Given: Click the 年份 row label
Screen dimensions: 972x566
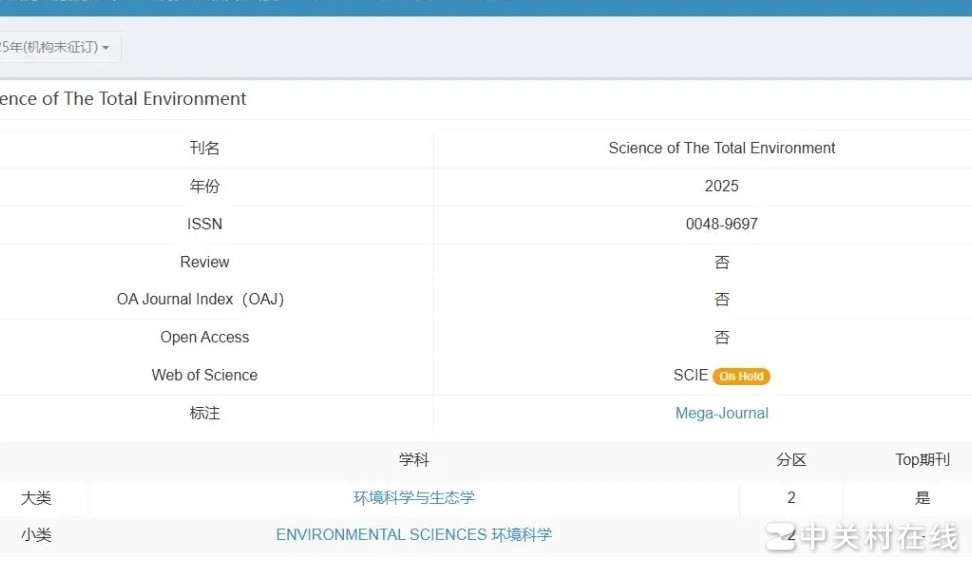Looking at the screenshot, I should click(205, 186).
